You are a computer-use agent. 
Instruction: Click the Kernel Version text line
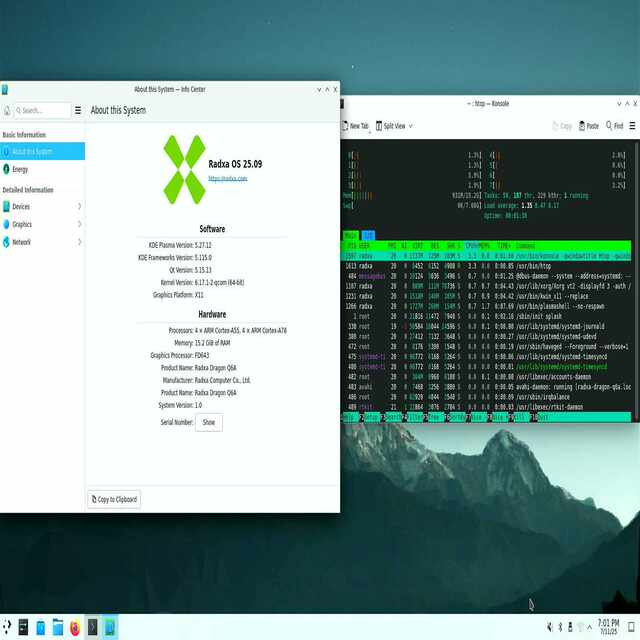202,282
